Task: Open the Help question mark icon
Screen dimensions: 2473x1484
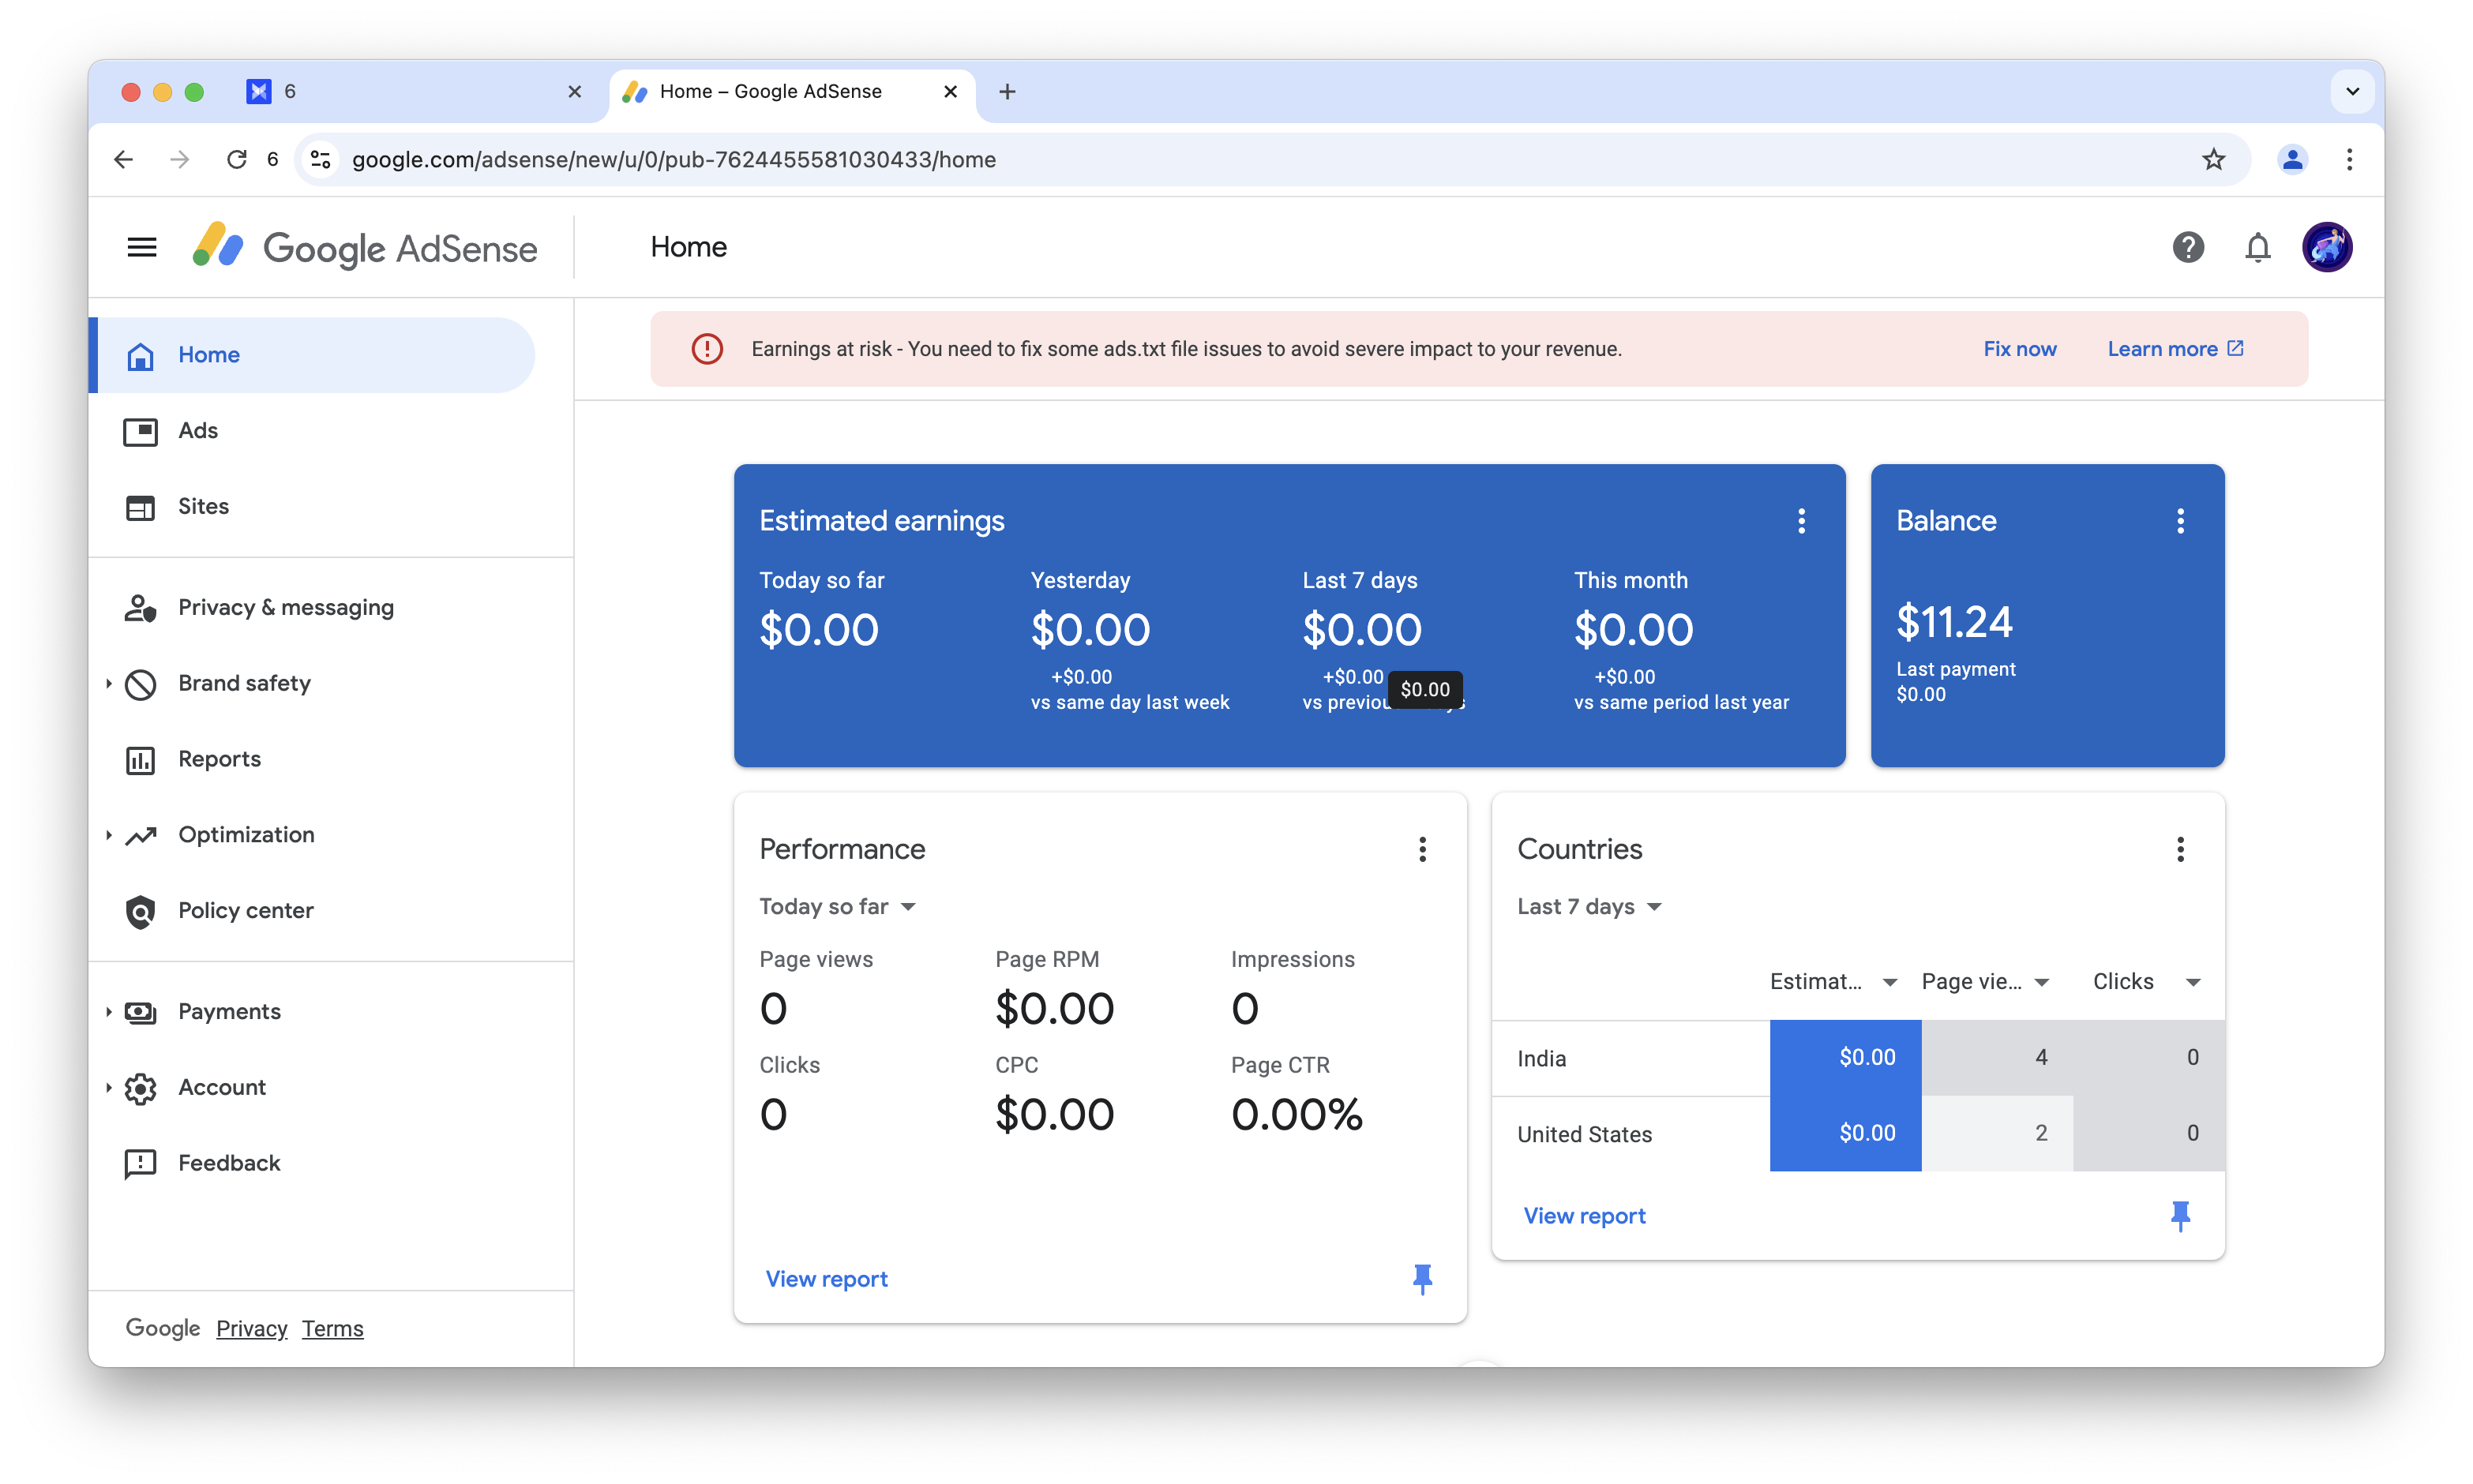Action: [x=2187, y=247]
